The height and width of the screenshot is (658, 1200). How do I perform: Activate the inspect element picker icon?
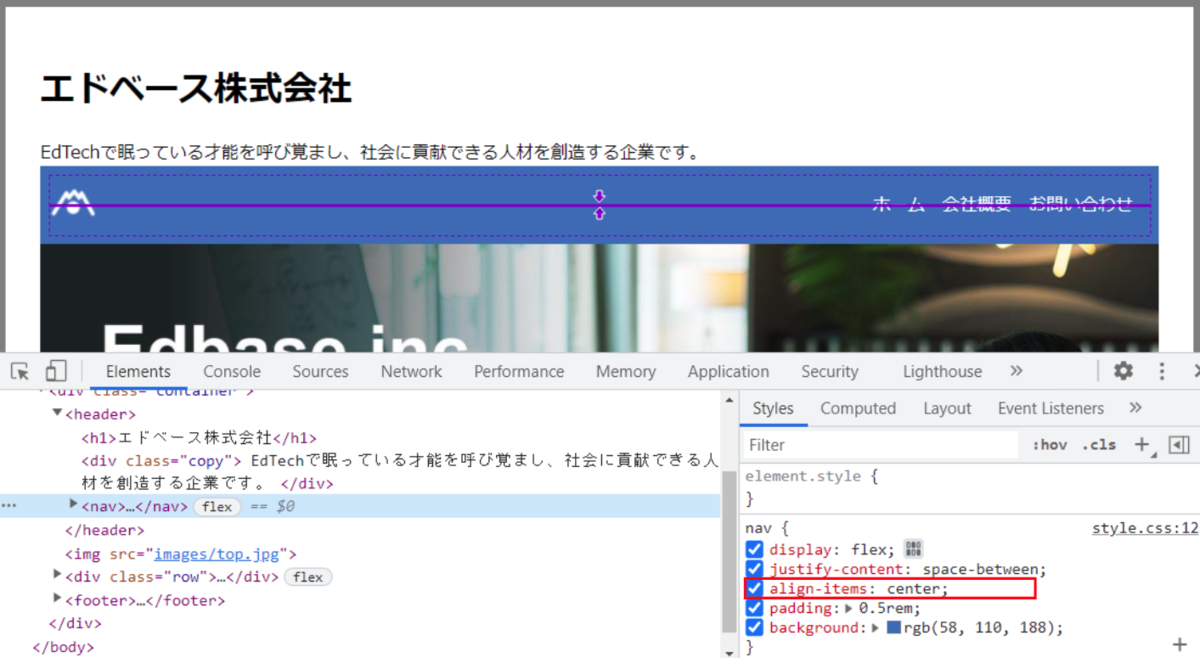point(20,371)
